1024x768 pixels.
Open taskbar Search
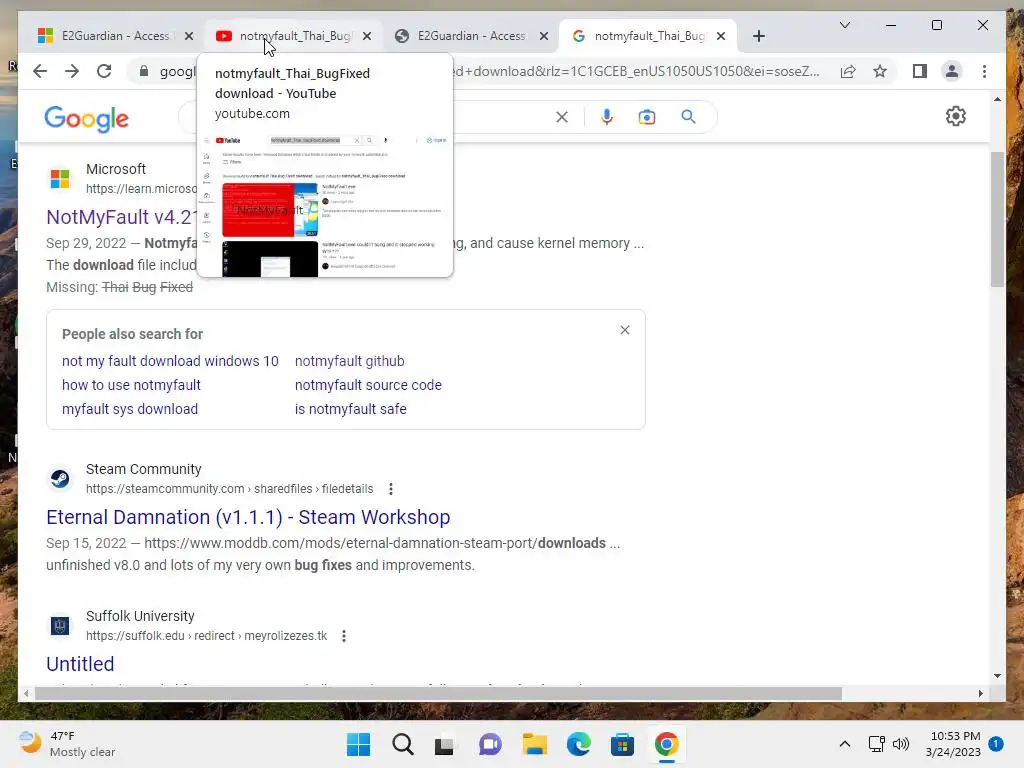click(402, 744)
